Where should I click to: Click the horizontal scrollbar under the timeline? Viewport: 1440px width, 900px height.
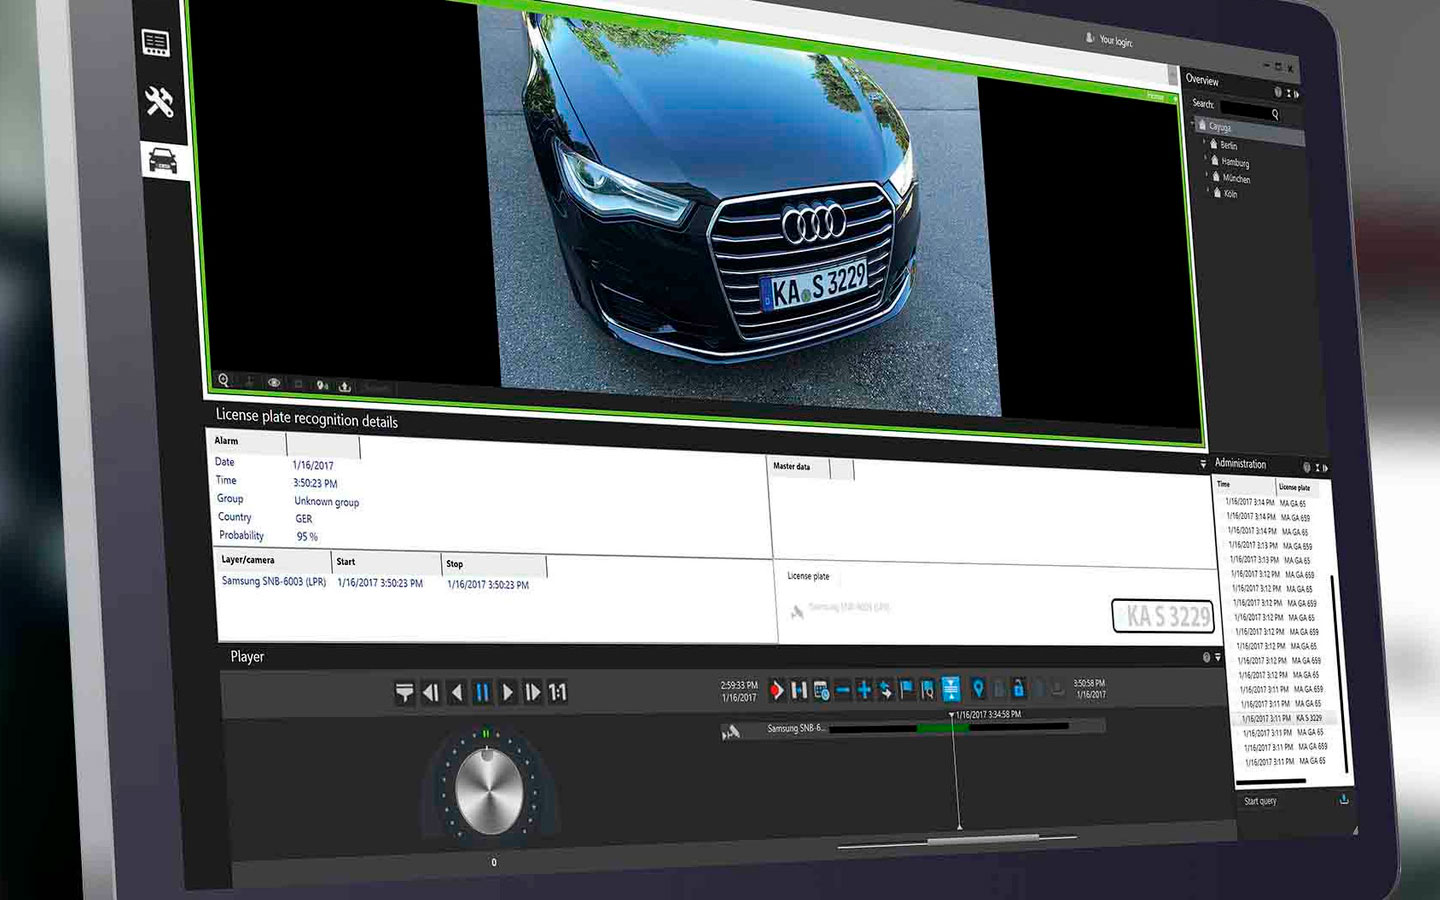click(985, 840)
